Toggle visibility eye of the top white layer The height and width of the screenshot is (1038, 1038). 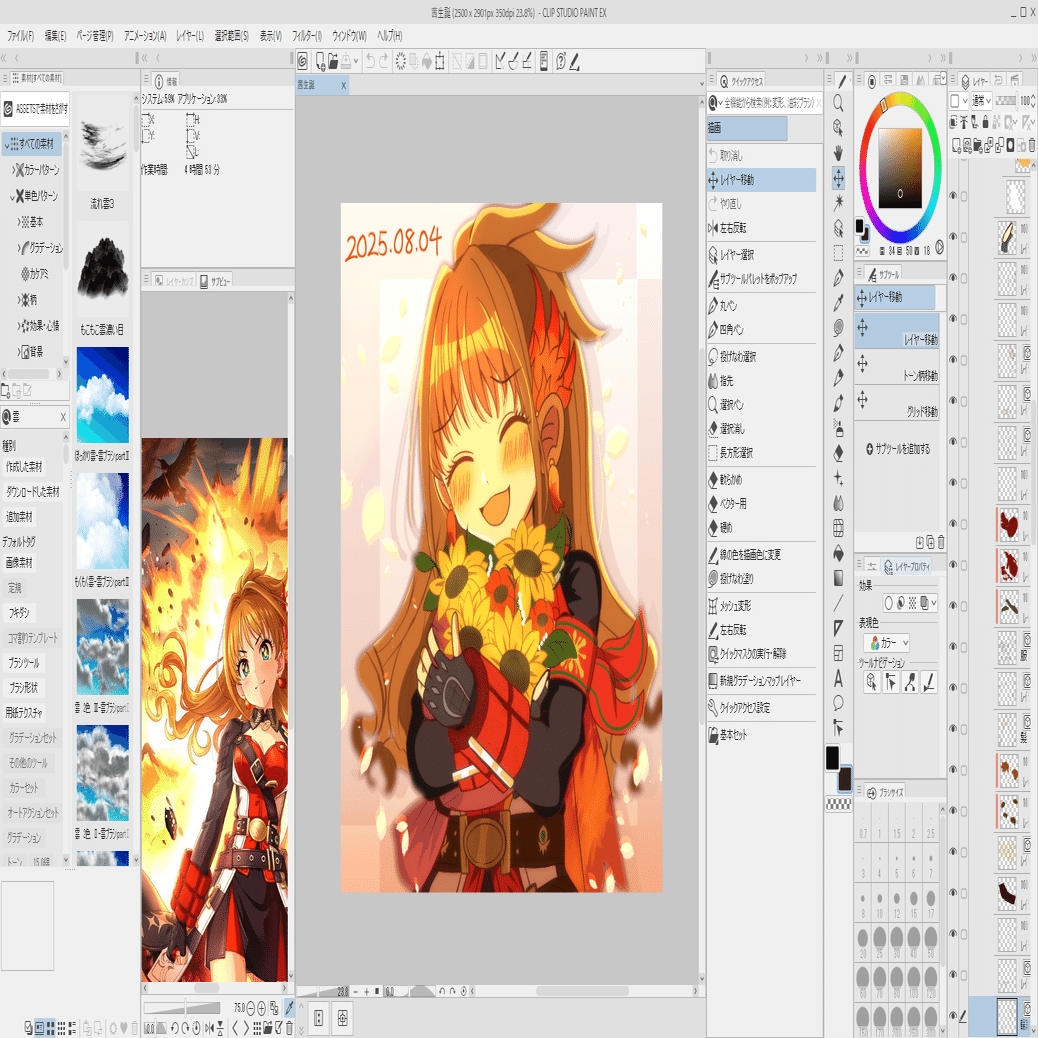953,196
